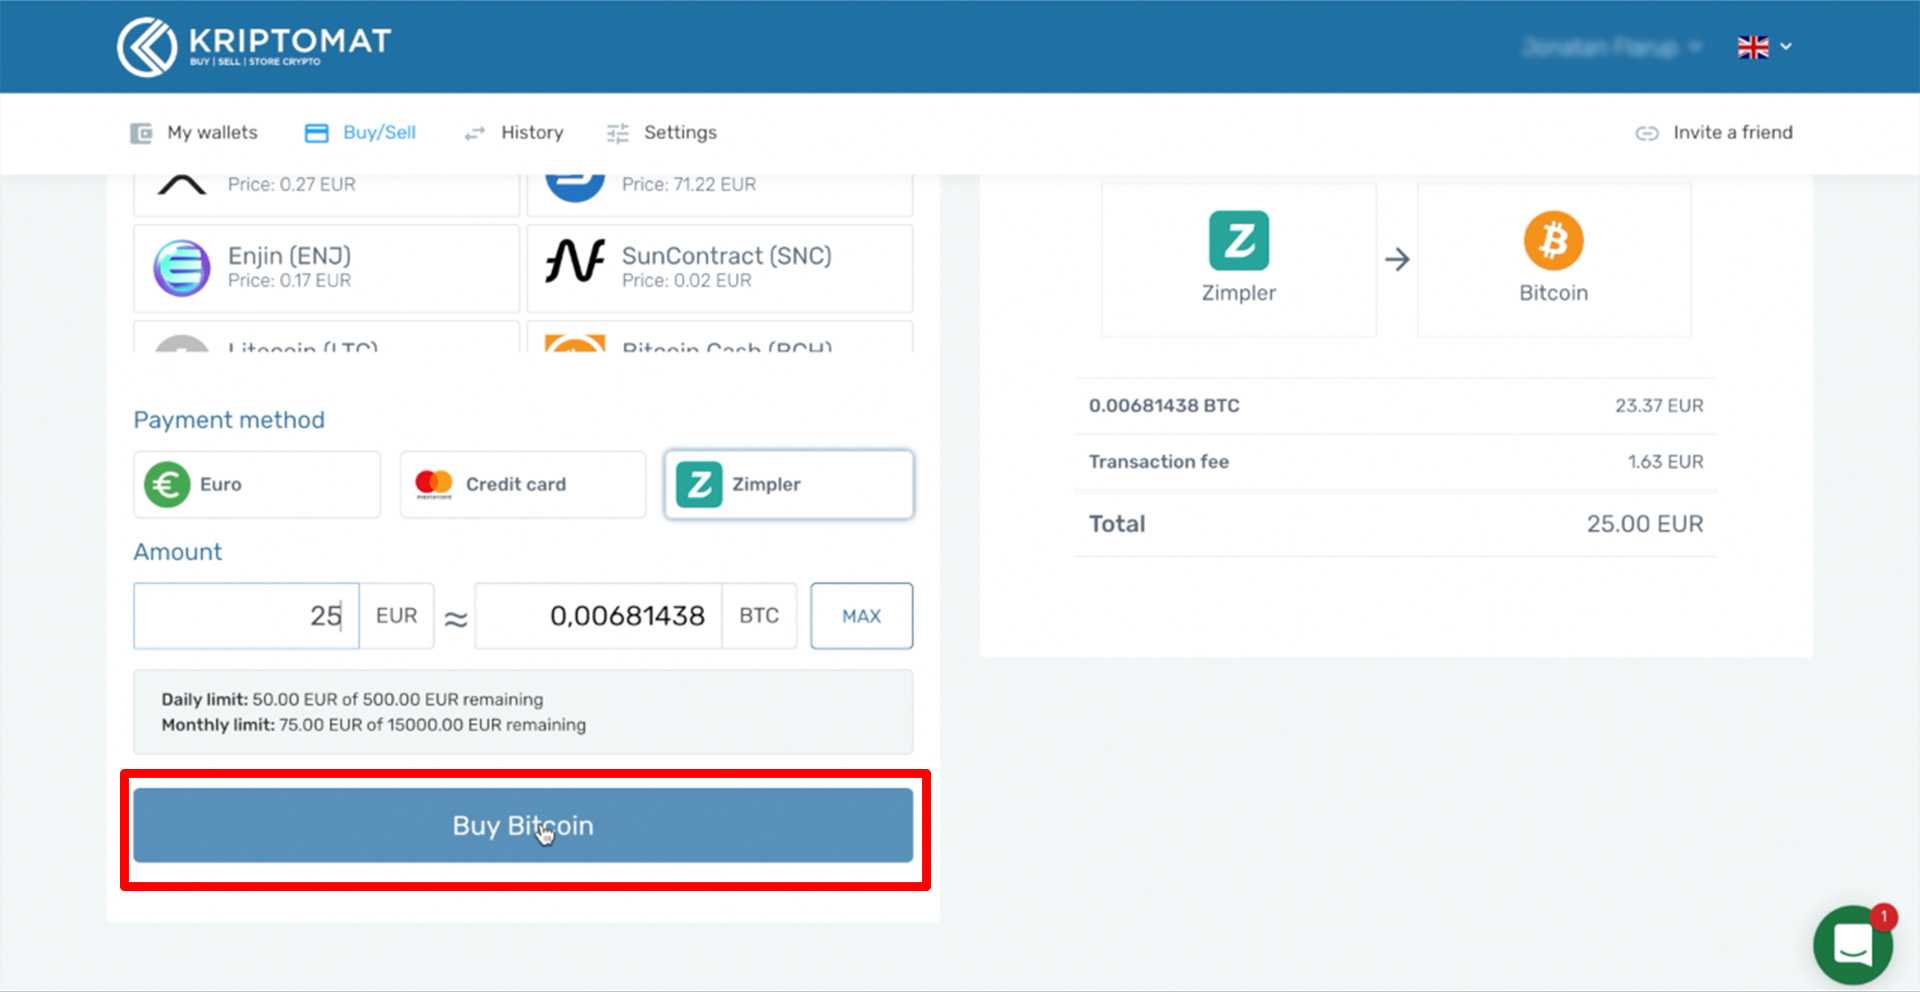
Task: Open the language flag dropdown
Action: [1764, 47]
